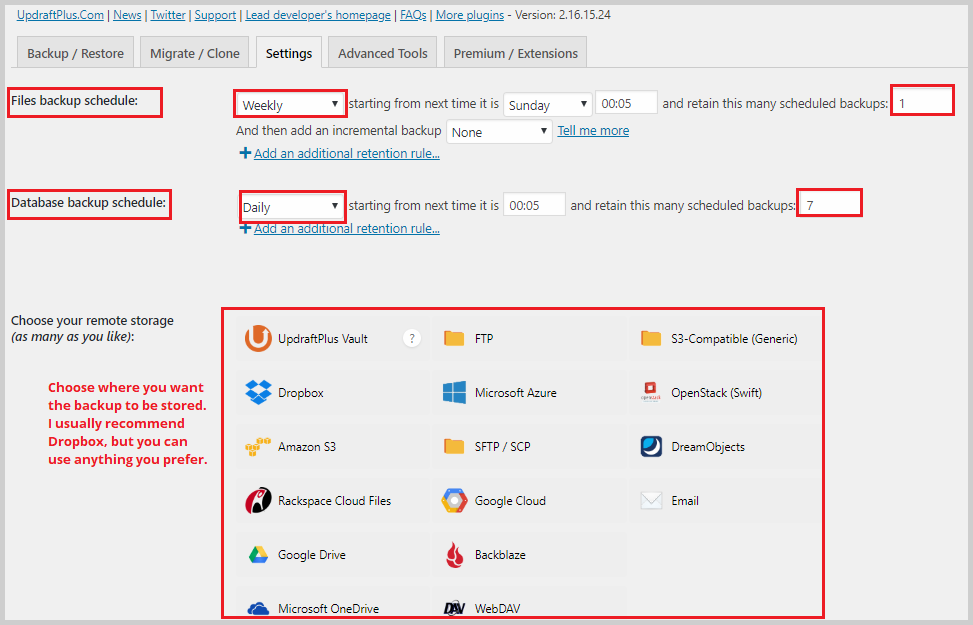The width and height of the screenshot is (973, 625).
Task: Open the More plugins link
Action: point(470,15)
